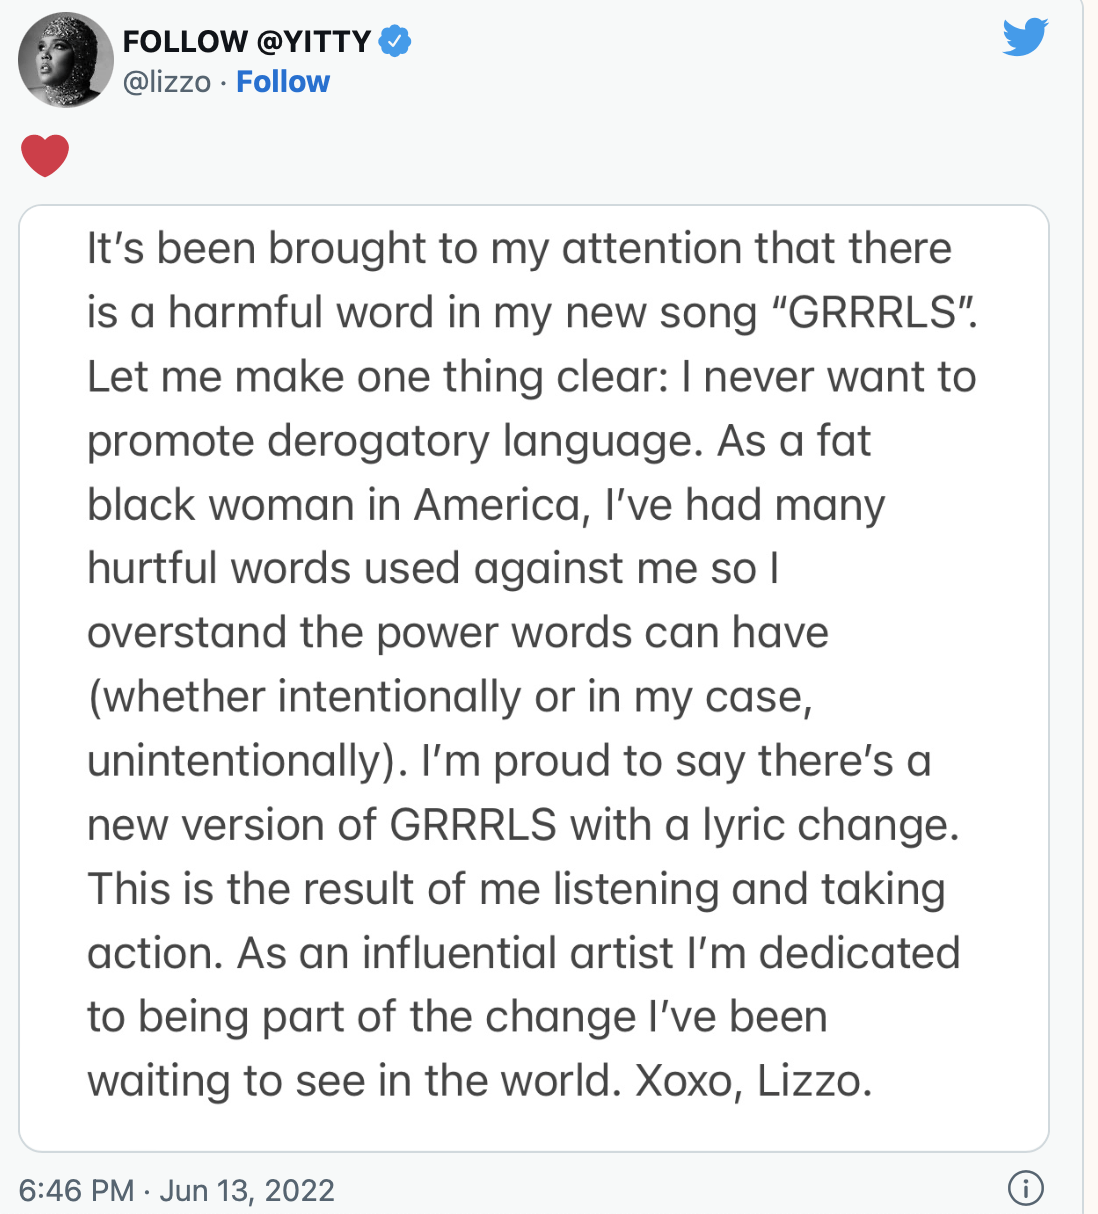The width and height of the screenshot is (1098, 1214).
Task: Open Lizzo's profile picture avatar
Action: pos(66,60)
